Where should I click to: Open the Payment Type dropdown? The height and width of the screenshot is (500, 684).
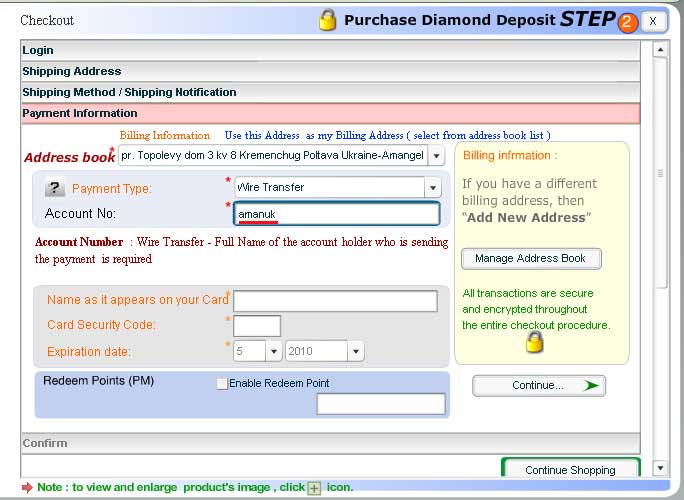coord(432,188)
